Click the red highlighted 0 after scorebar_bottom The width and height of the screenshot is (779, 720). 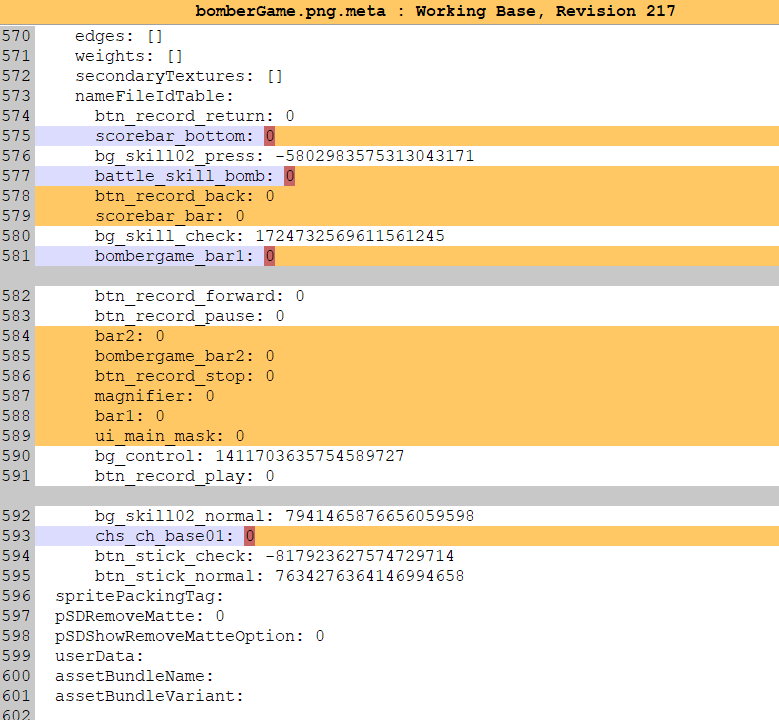(x=269, y=136)
